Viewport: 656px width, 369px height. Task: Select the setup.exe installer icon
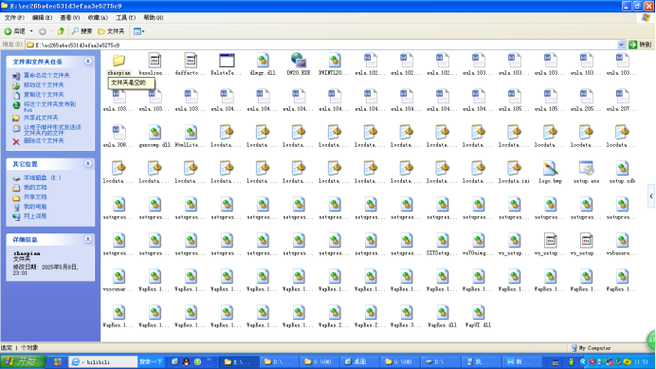pyautogui.click(x=586, y=169)
